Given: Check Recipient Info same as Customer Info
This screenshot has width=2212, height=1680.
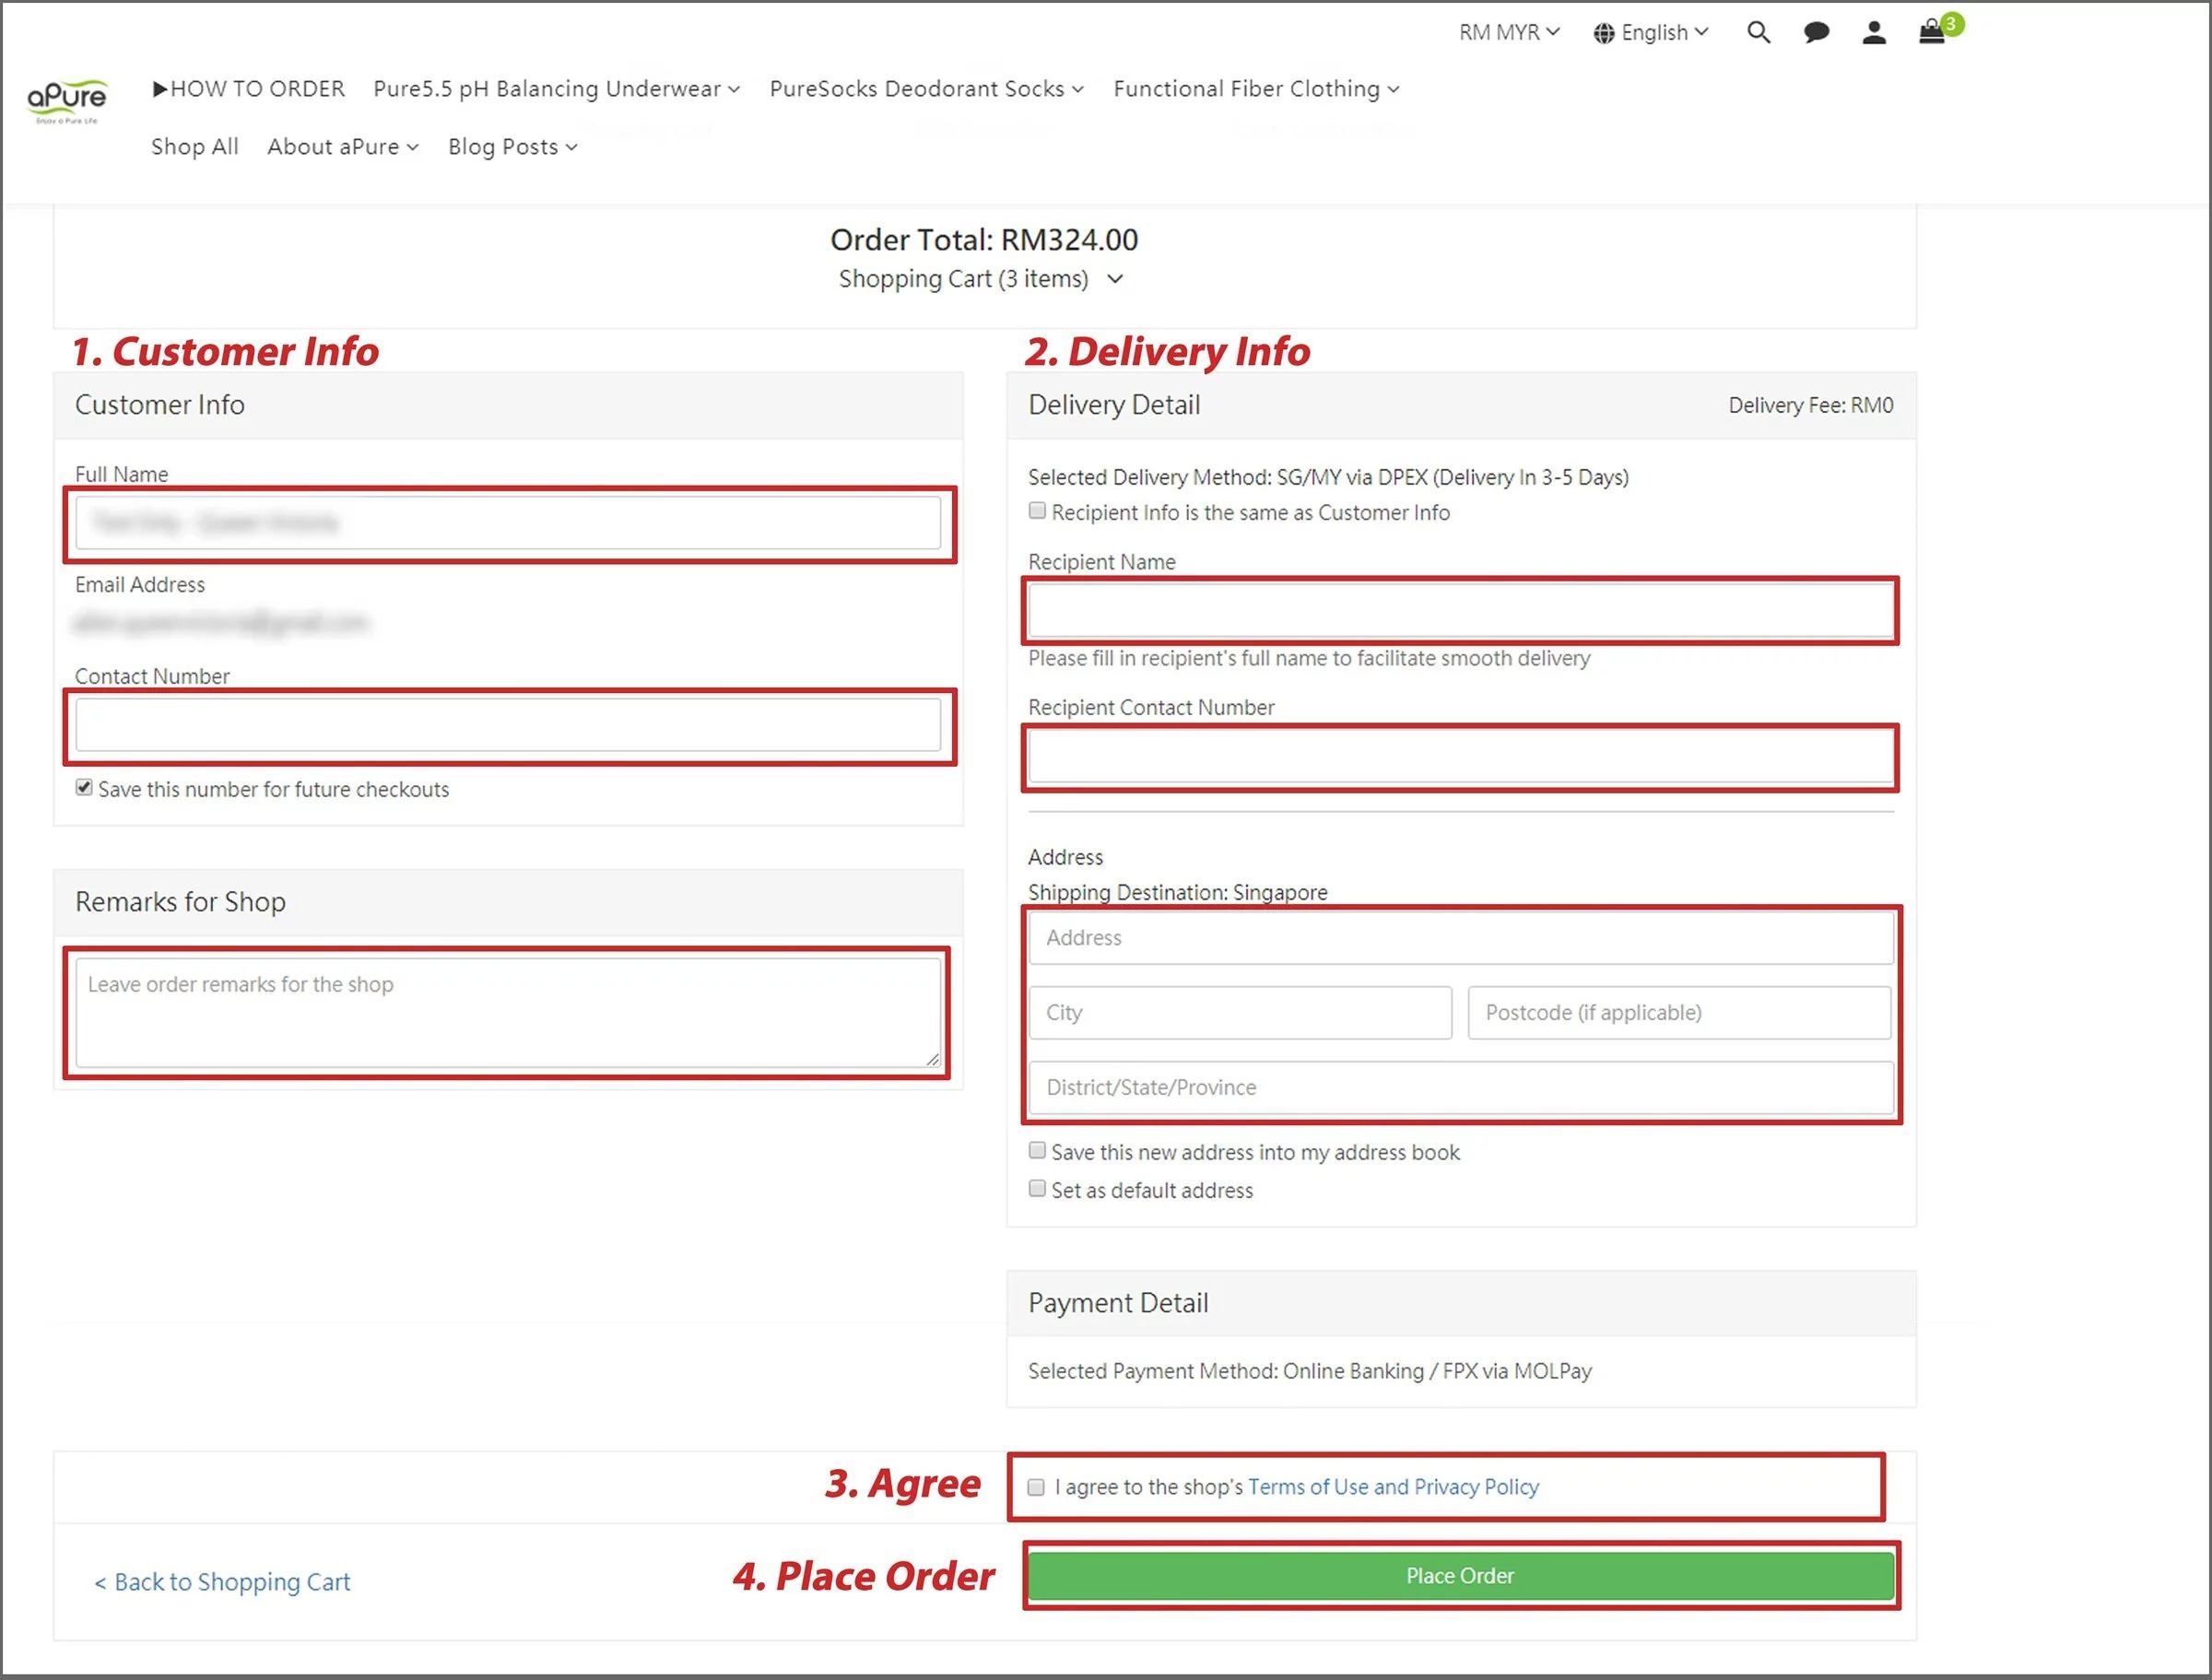Looking at the screenshot, I should click(1037, 511).
